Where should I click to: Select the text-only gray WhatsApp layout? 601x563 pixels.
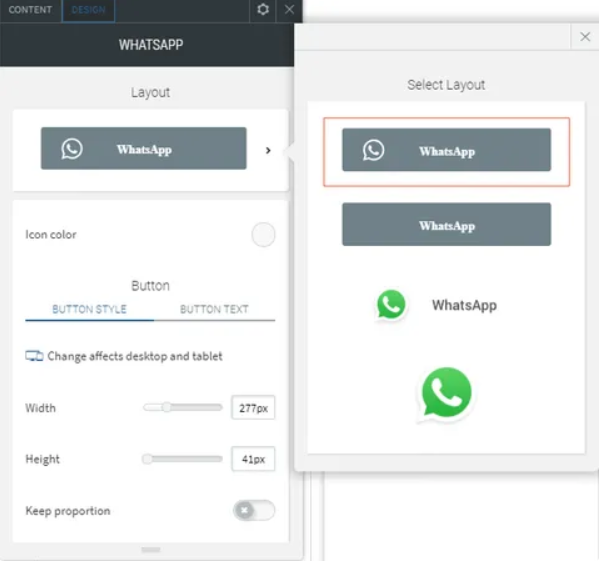447,225
